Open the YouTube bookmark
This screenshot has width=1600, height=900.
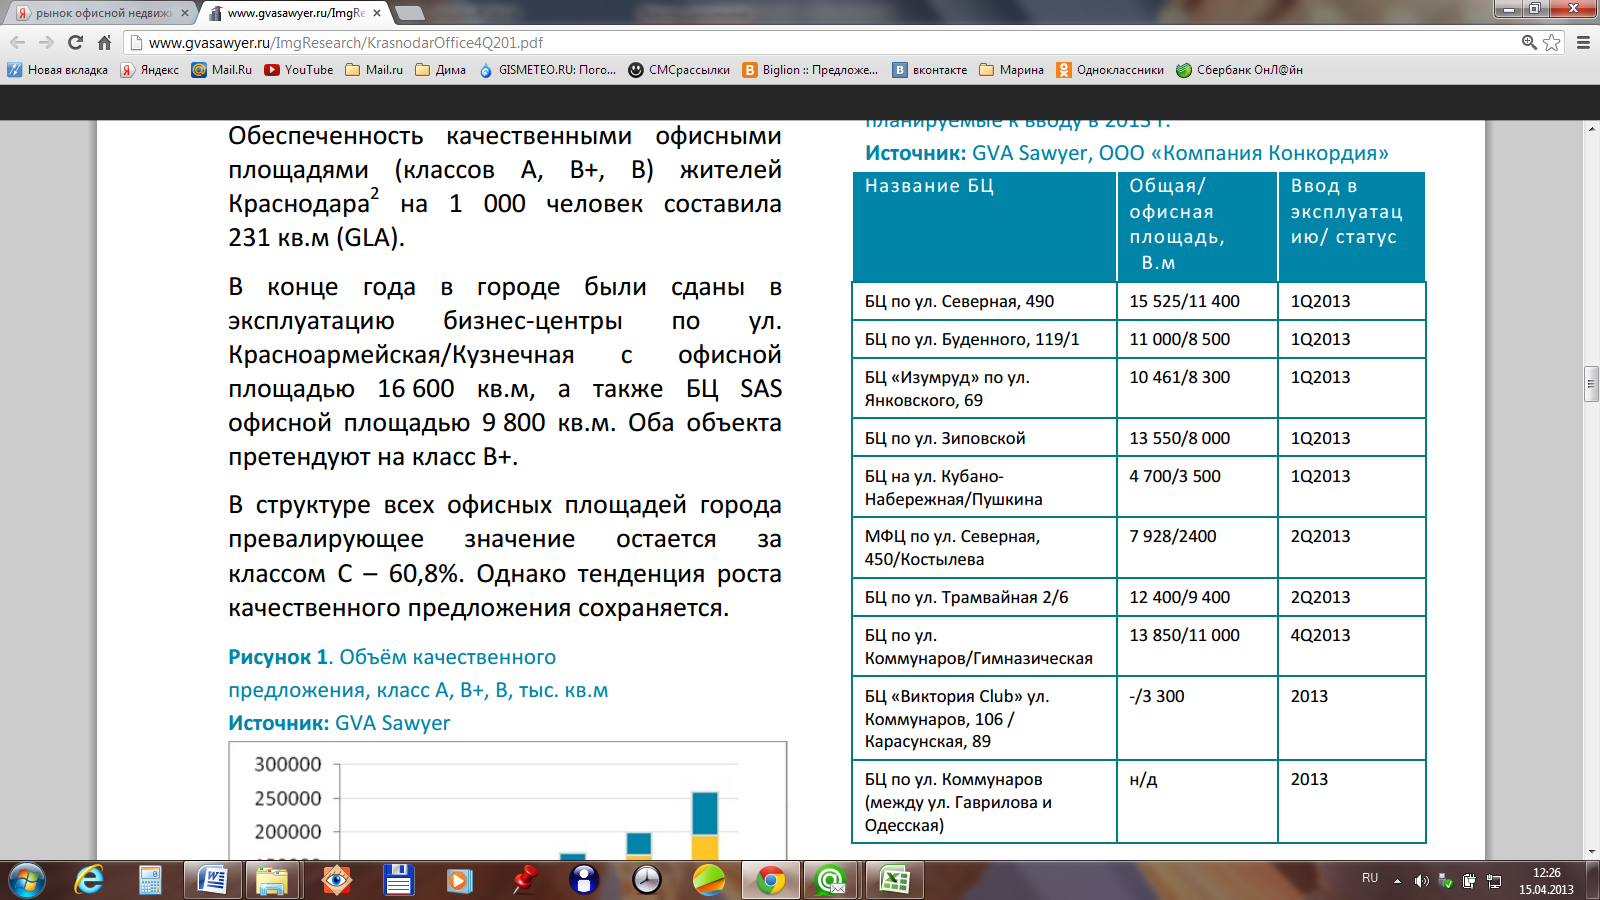(x=299, y=70)
